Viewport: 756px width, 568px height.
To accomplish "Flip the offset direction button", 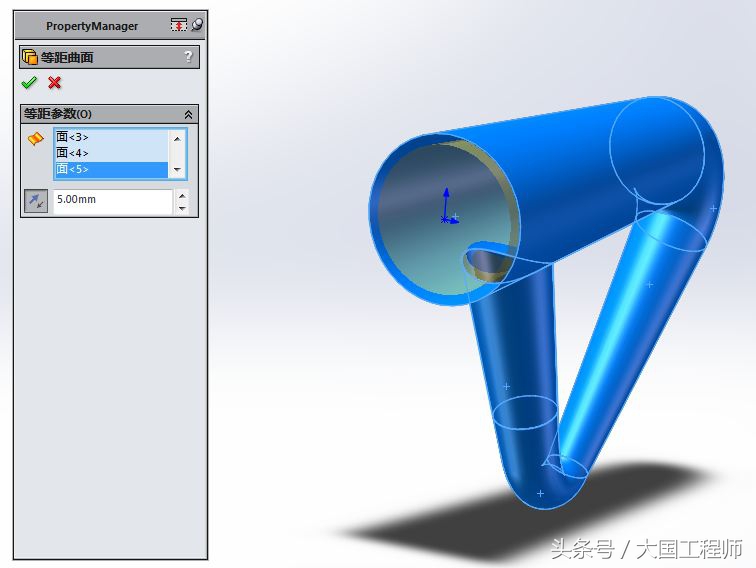I will click(36, 201).
